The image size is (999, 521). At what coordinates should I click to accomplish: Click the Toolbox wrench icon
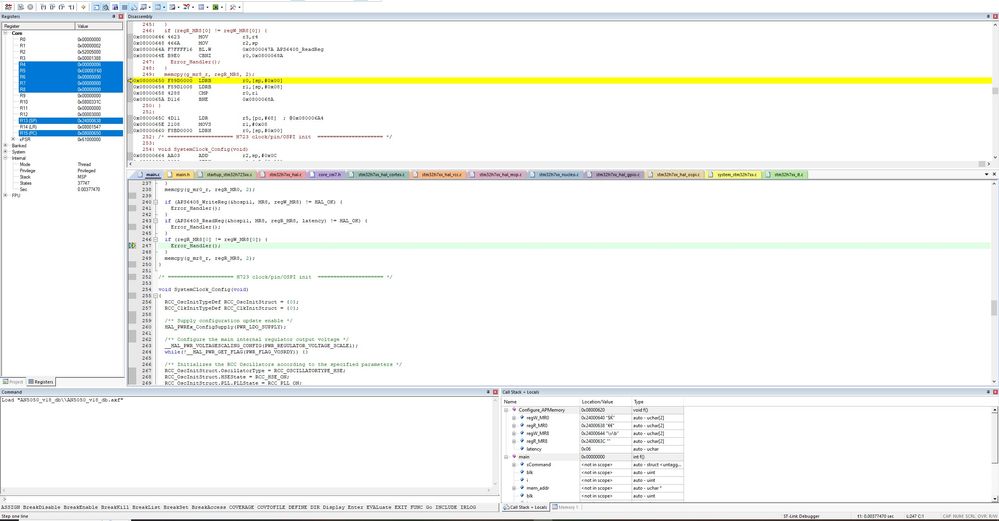233,7
